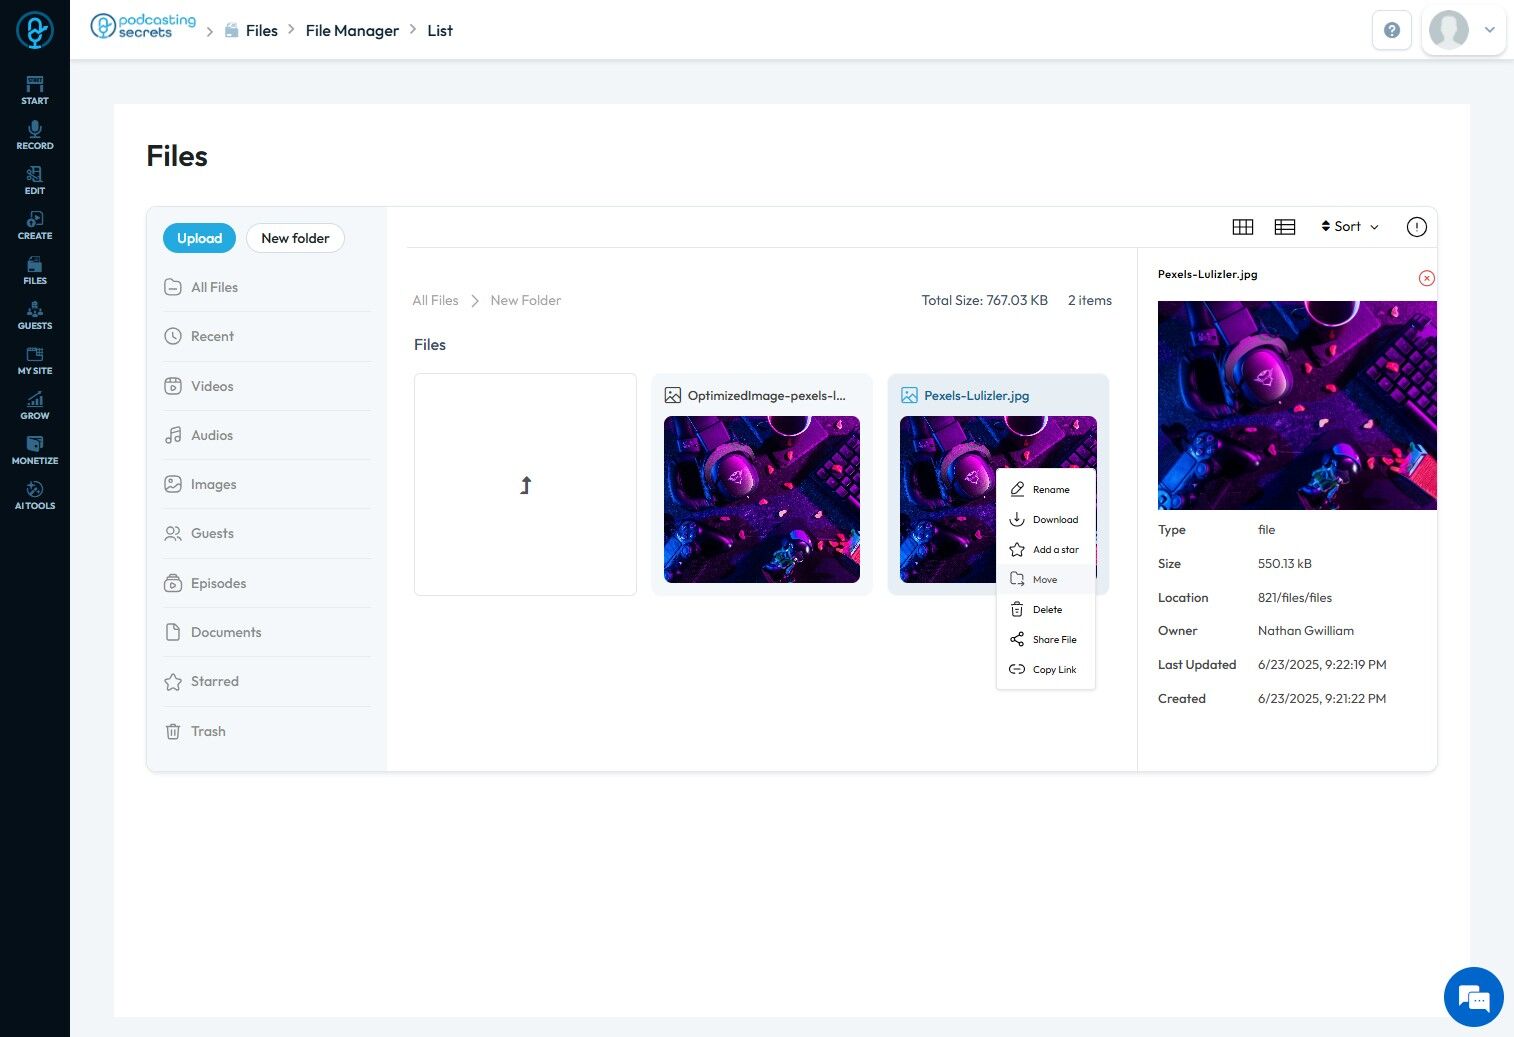Choose Move from the context menu
The width and height of the screenshot is (1514, 1037).
tap(1046, 580)
